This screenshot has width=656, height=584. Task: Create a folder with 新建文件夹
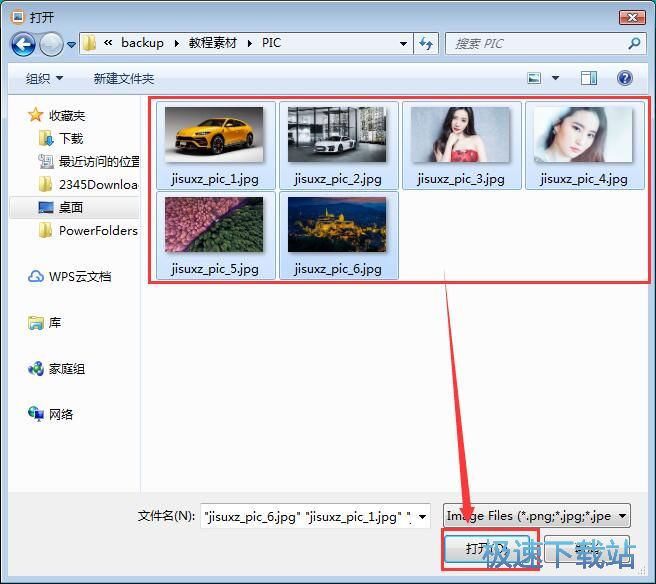(x=124, y=78)
